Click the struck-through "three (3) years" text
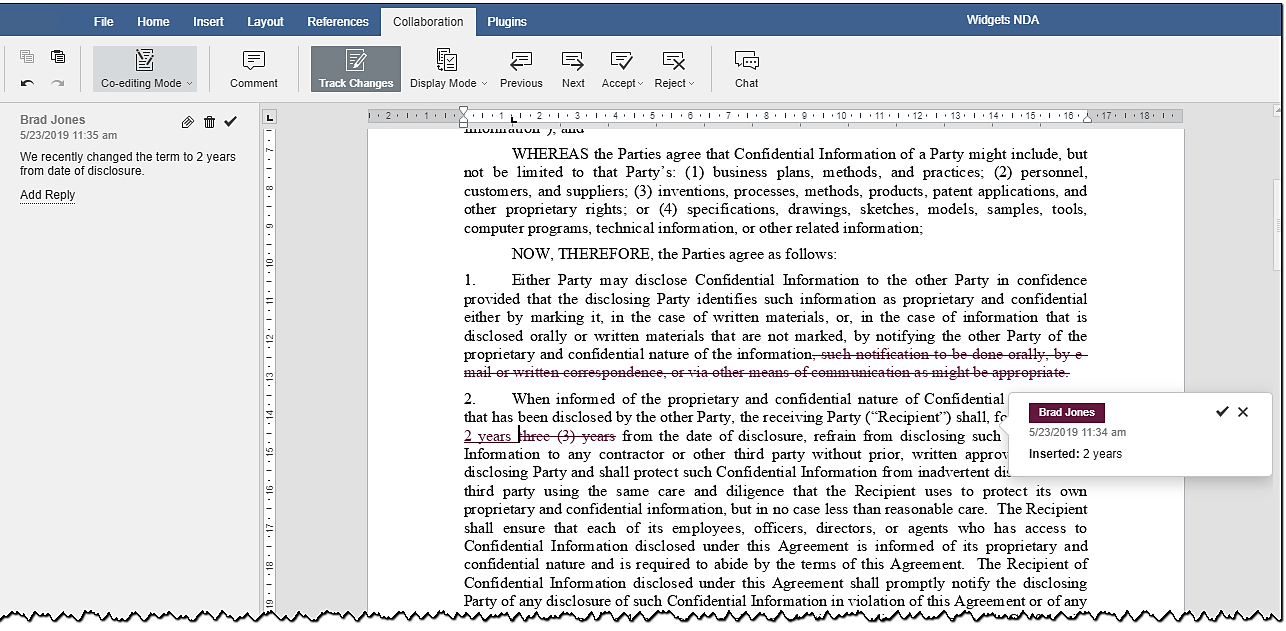This screenshot has height=631, width=1286. 567,436
